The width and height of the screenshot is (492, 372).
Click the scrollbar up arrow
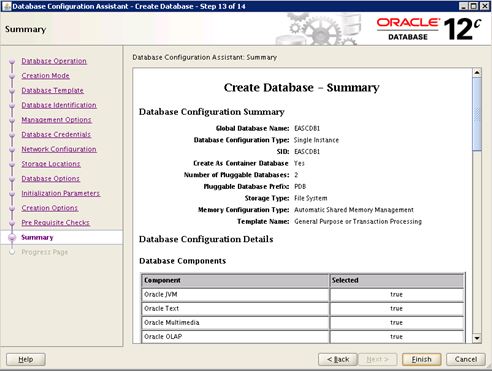point(477,73)
